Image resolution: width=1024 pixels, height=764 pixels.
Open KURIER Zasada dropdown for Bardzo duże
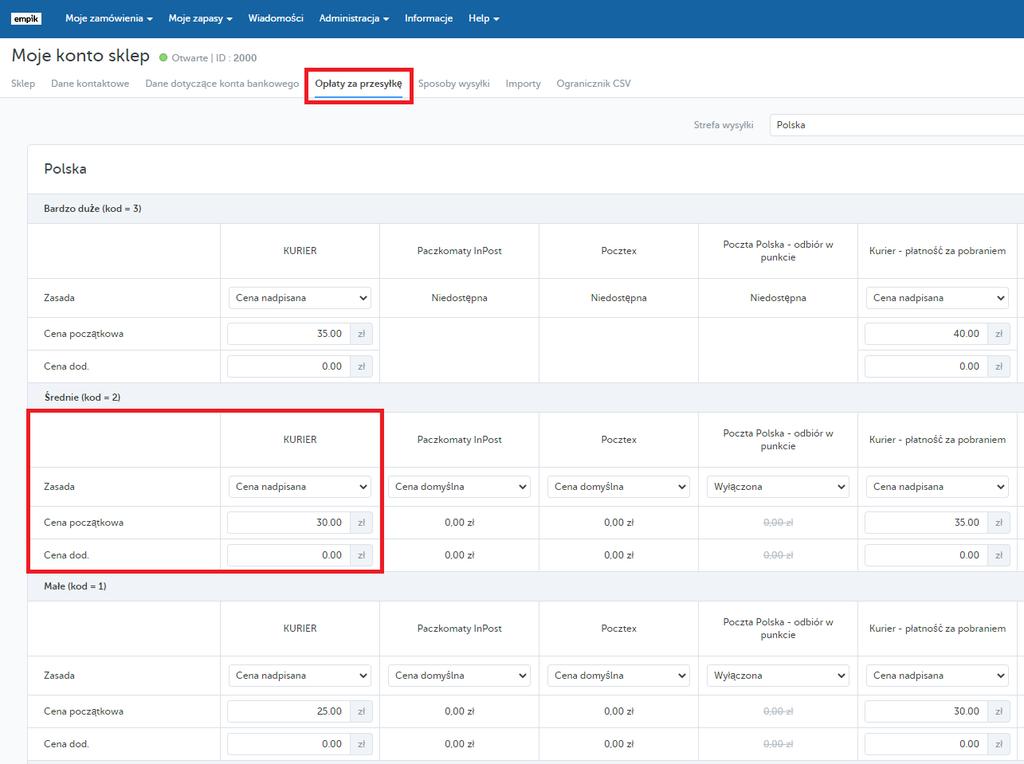pos(300,298)
